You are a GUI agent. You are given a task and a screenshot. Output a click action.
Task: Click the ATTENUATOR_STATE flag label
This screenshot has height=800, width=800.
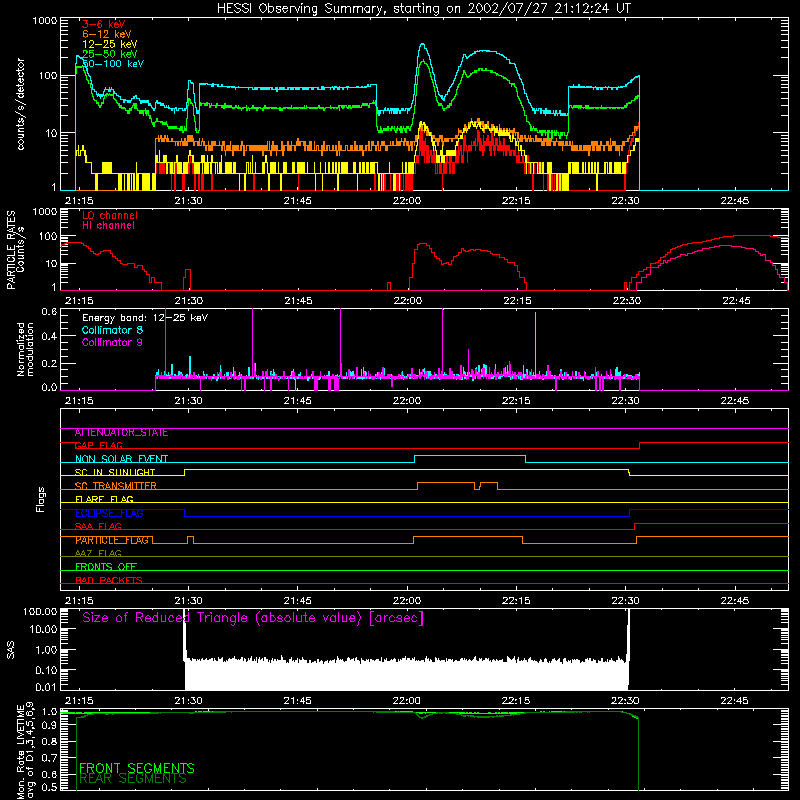click(121, 433)
